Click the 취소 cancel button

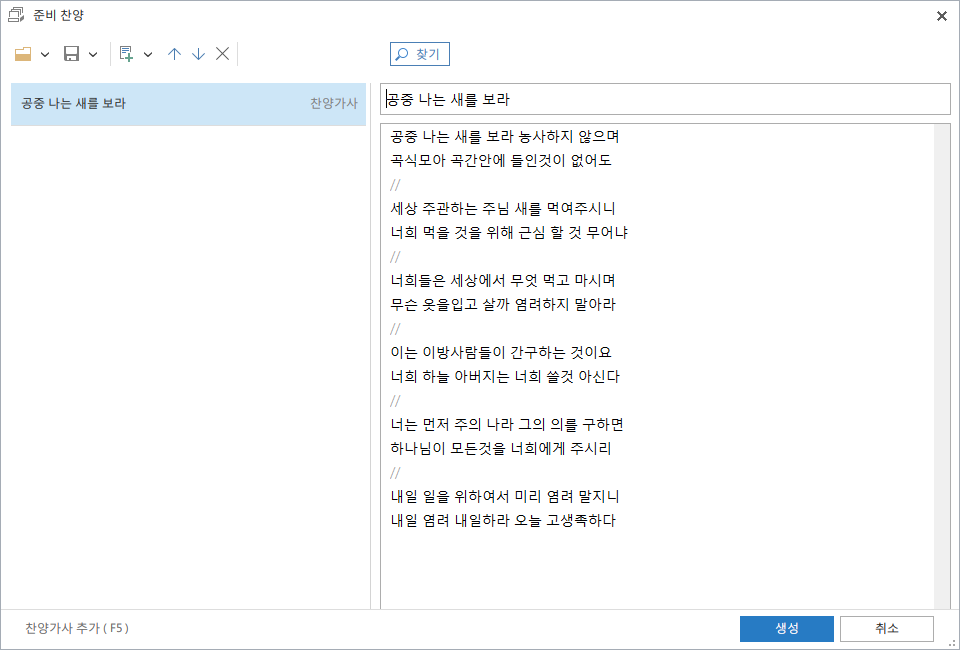coord(887,629)
